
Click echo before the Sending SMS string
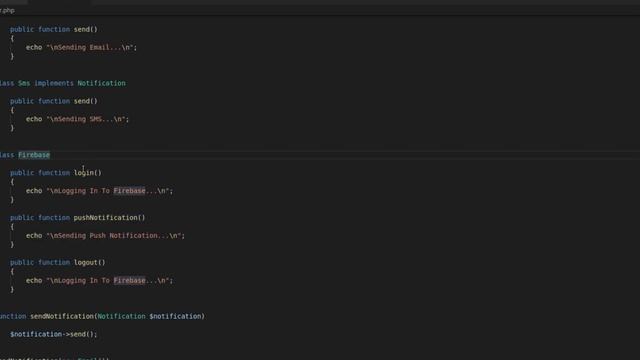pos(34,119)
